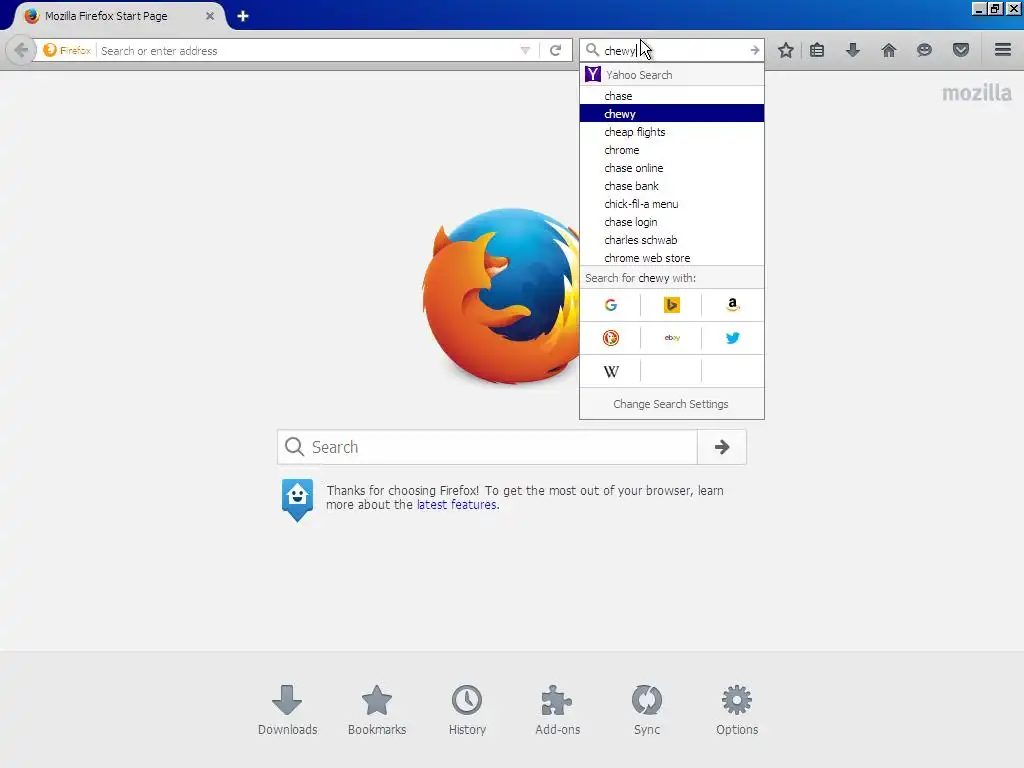Image resolution: width=1024 pixels, height=768 pixels.
Task: Open Change Search Settings
Action: [x=671, y=404]
